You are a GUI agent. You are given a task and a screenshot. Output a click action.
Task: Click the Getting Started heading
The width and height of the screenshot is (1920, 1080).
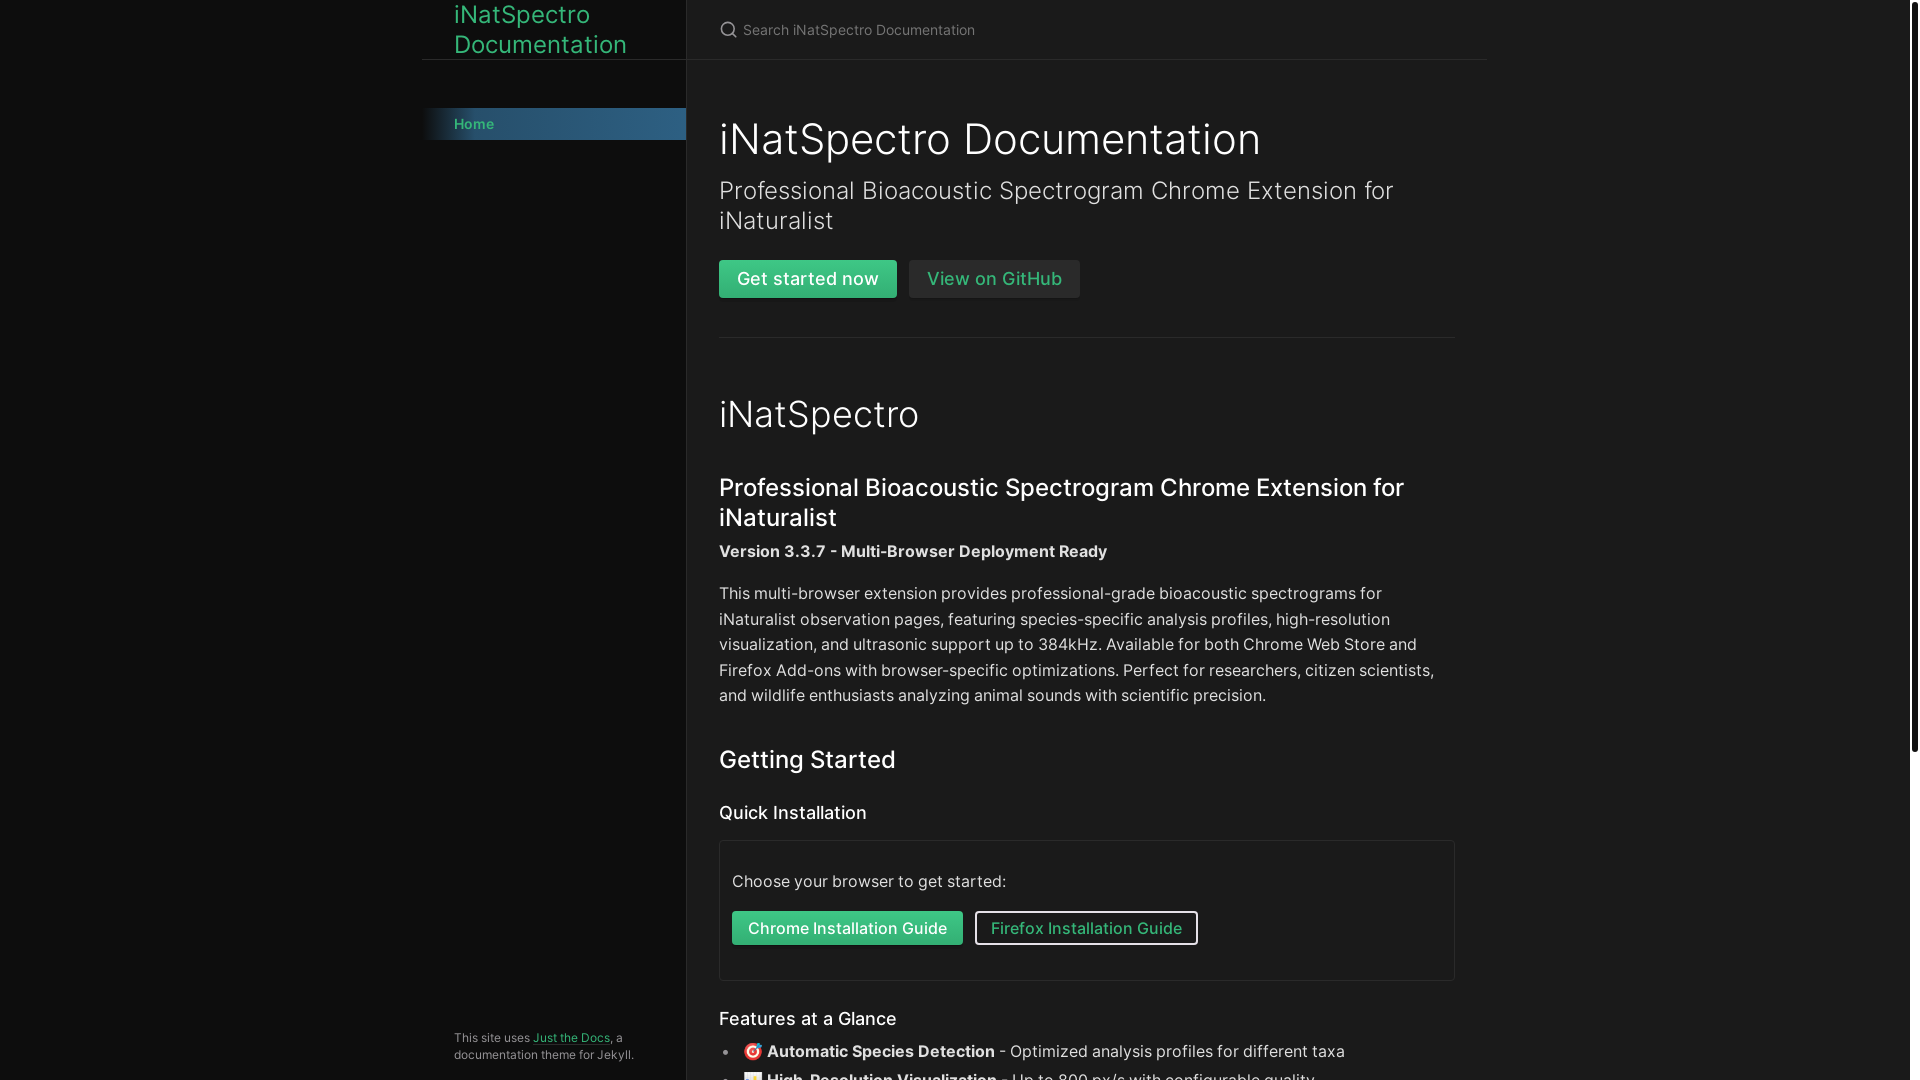pos(807,760)
